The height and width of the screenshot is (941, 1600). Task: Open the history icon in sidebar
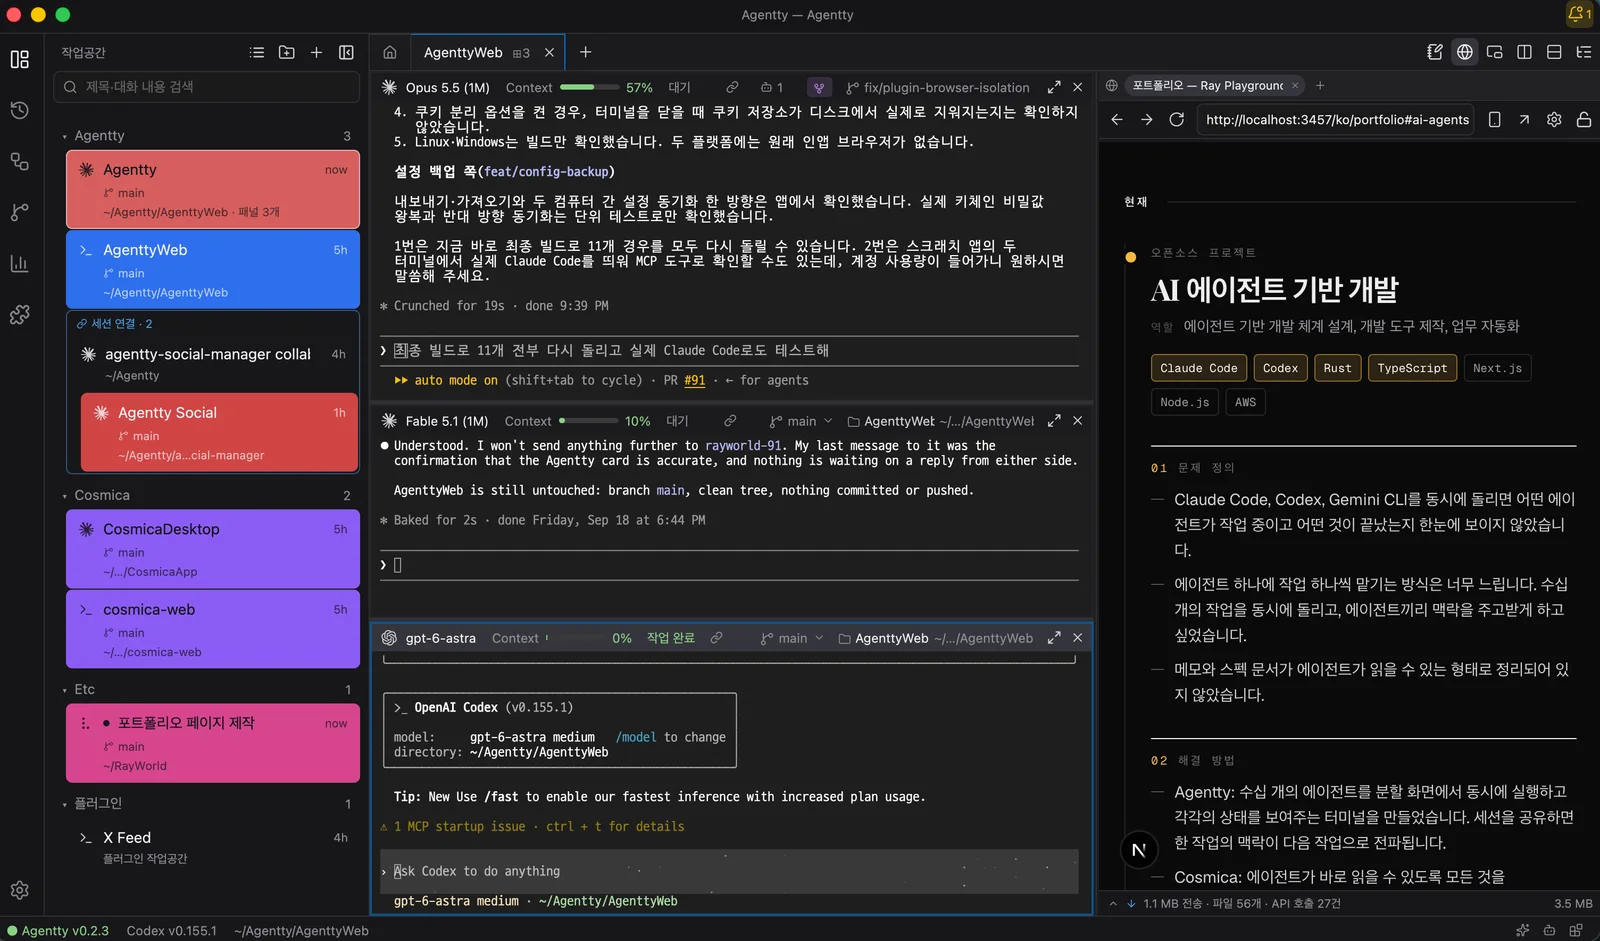pyautogui.click(x=19, y=110)
